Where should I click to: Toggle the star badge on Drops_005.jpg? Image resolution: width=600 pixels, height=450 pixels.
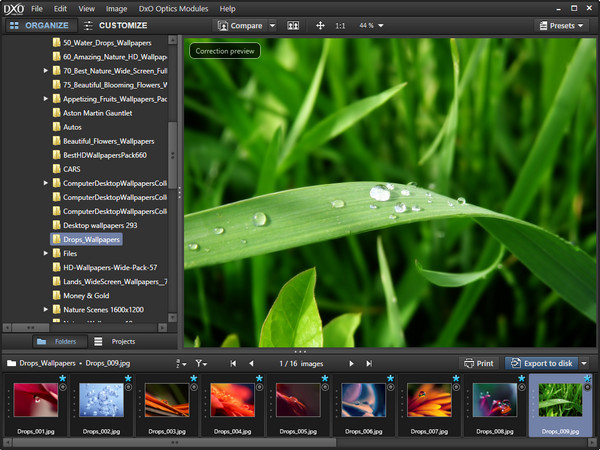[325, 379]
